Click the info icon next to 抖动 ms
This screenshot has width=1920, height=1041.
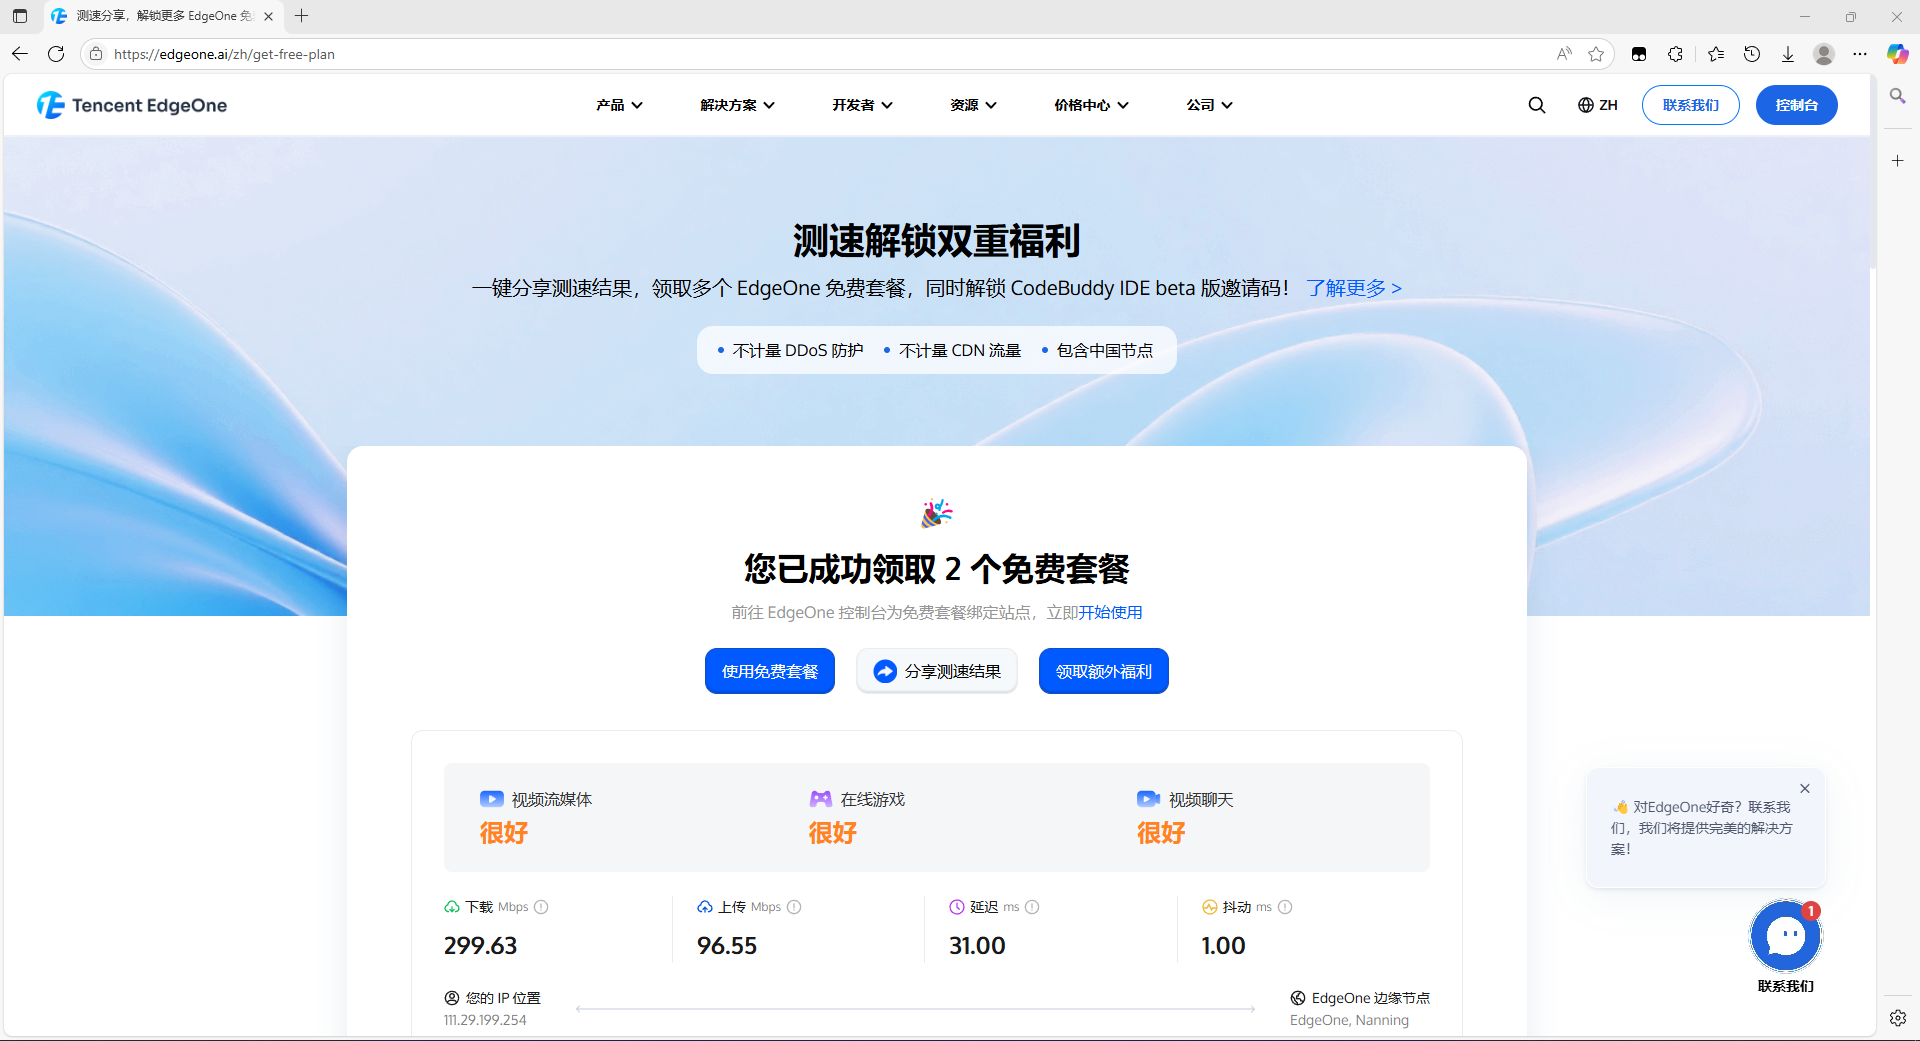coord(1285,907)
